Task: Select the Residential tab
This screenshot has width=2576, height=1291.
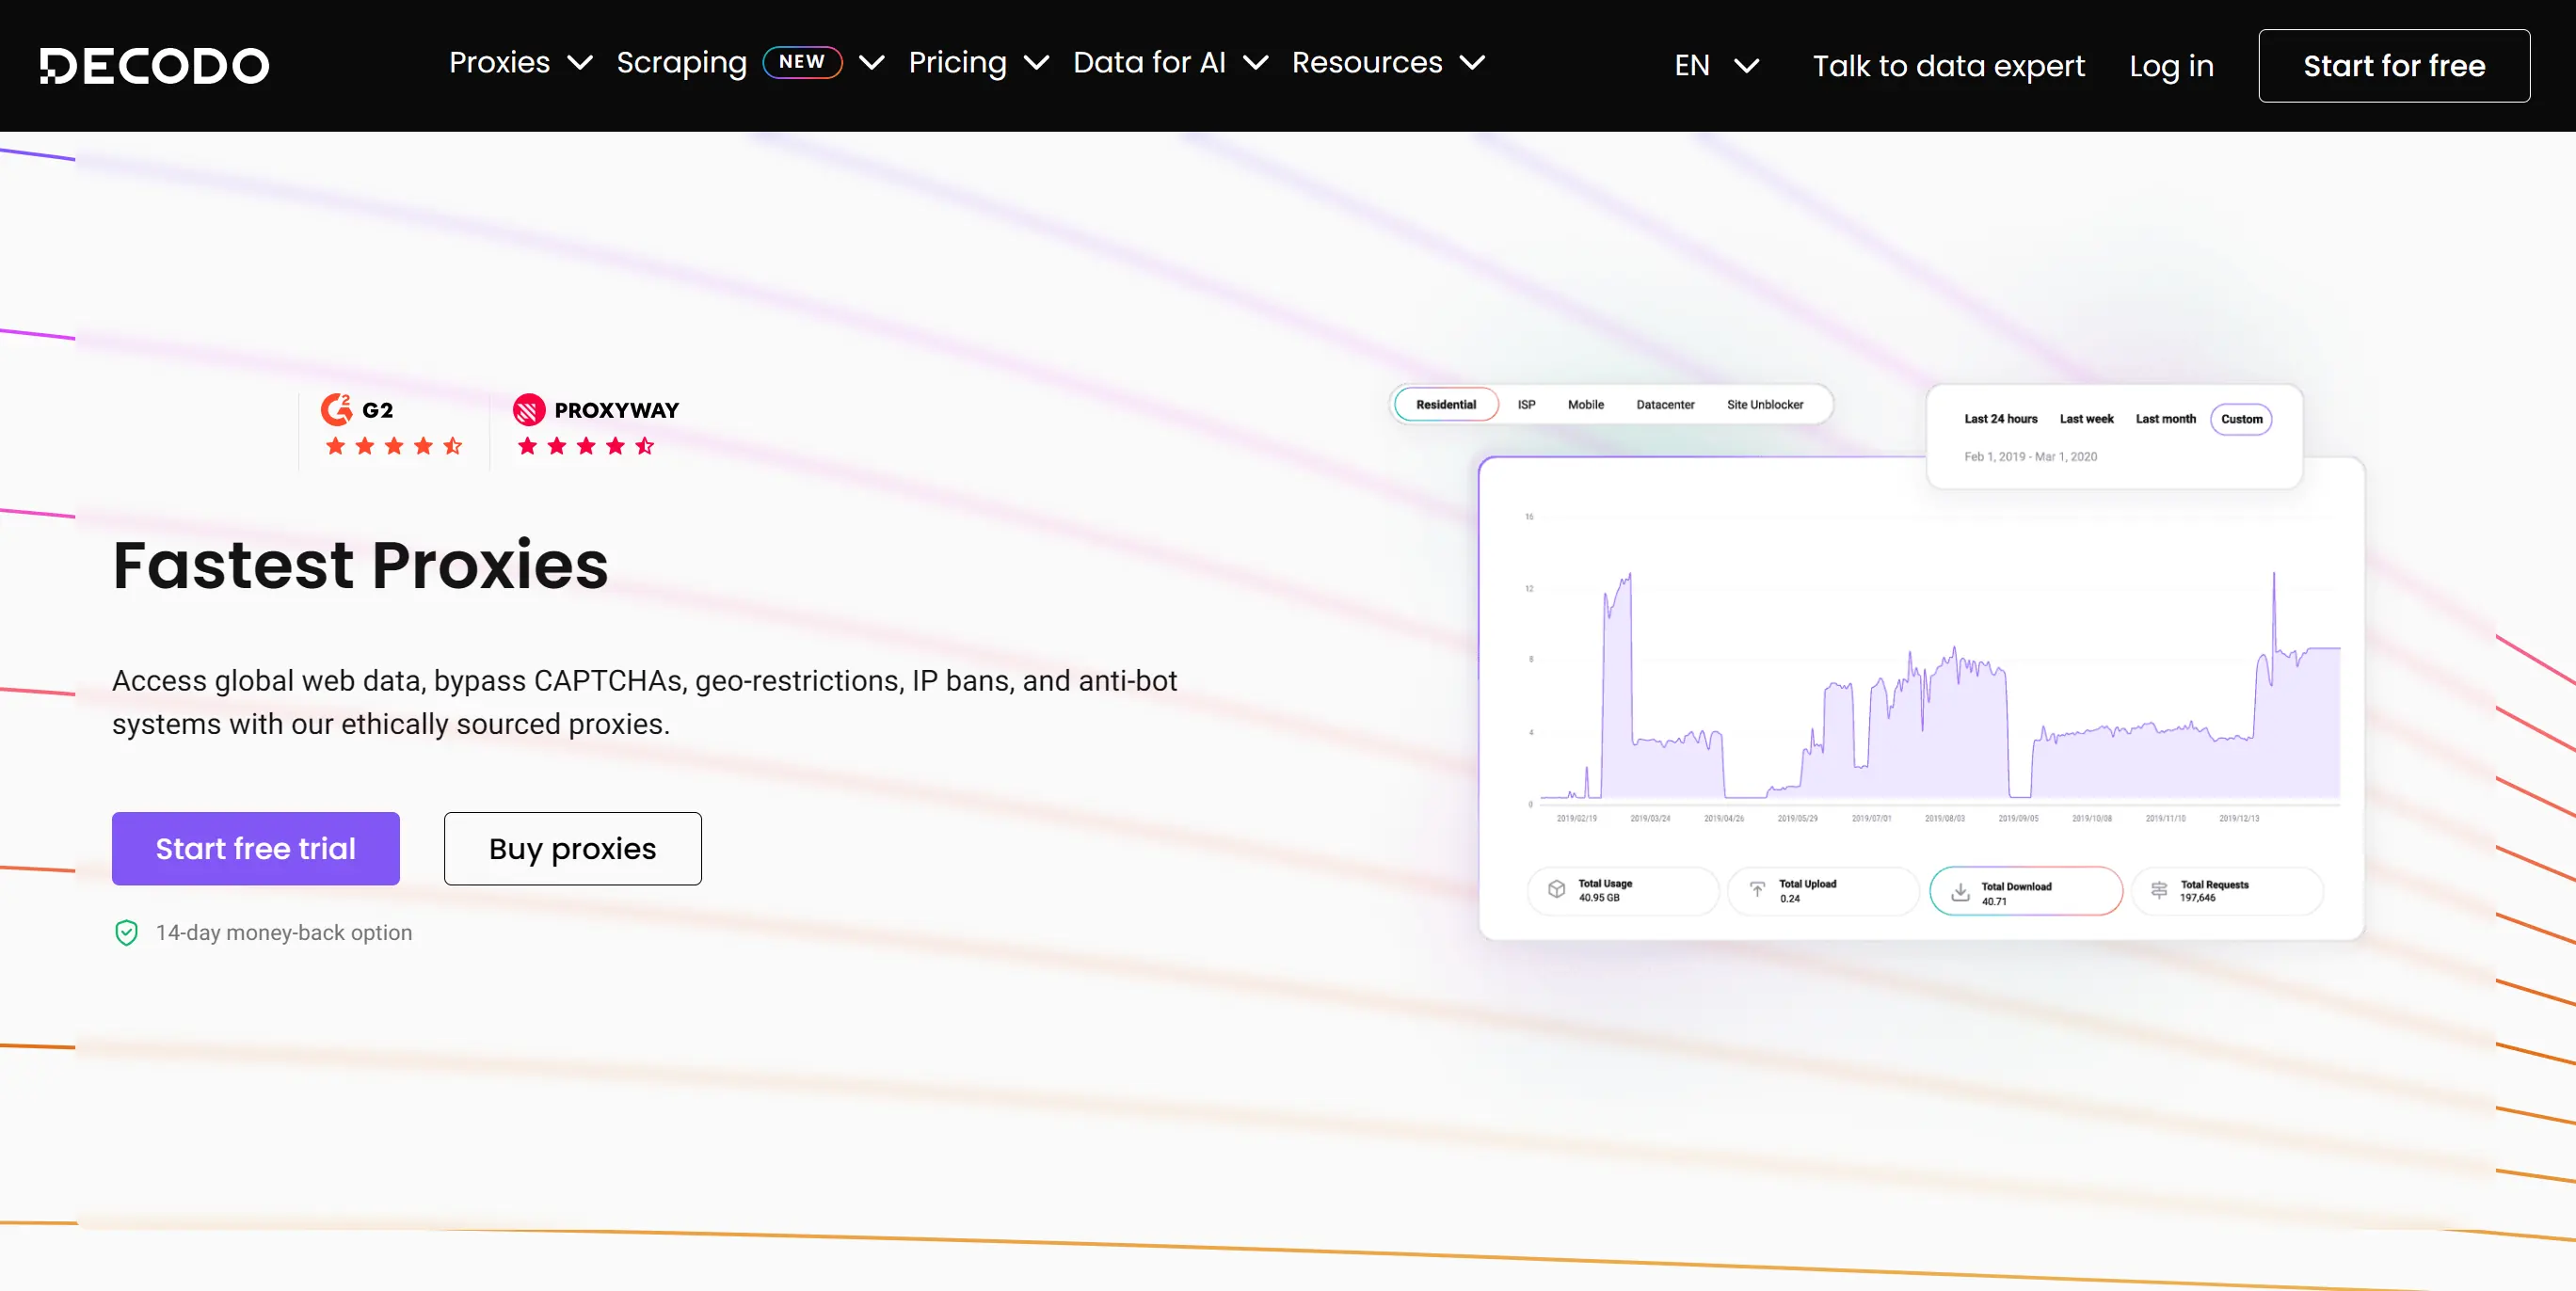Action: click(1446, 405)
